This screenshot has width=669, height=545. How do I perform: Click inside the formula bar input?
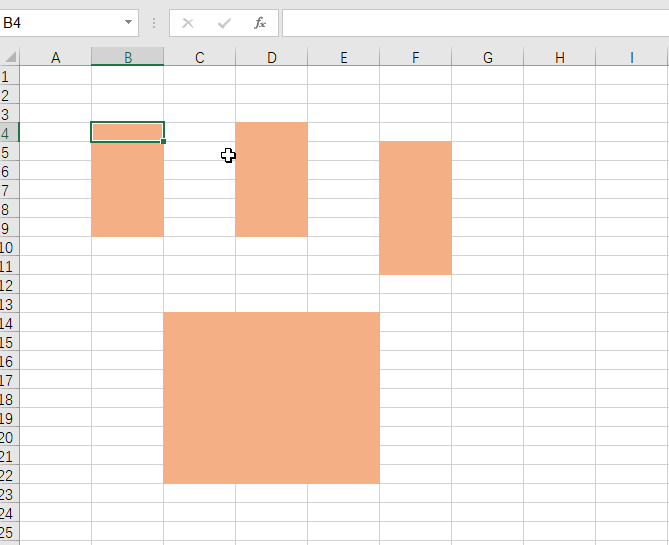pyautogui.click(x=475, y=23)
